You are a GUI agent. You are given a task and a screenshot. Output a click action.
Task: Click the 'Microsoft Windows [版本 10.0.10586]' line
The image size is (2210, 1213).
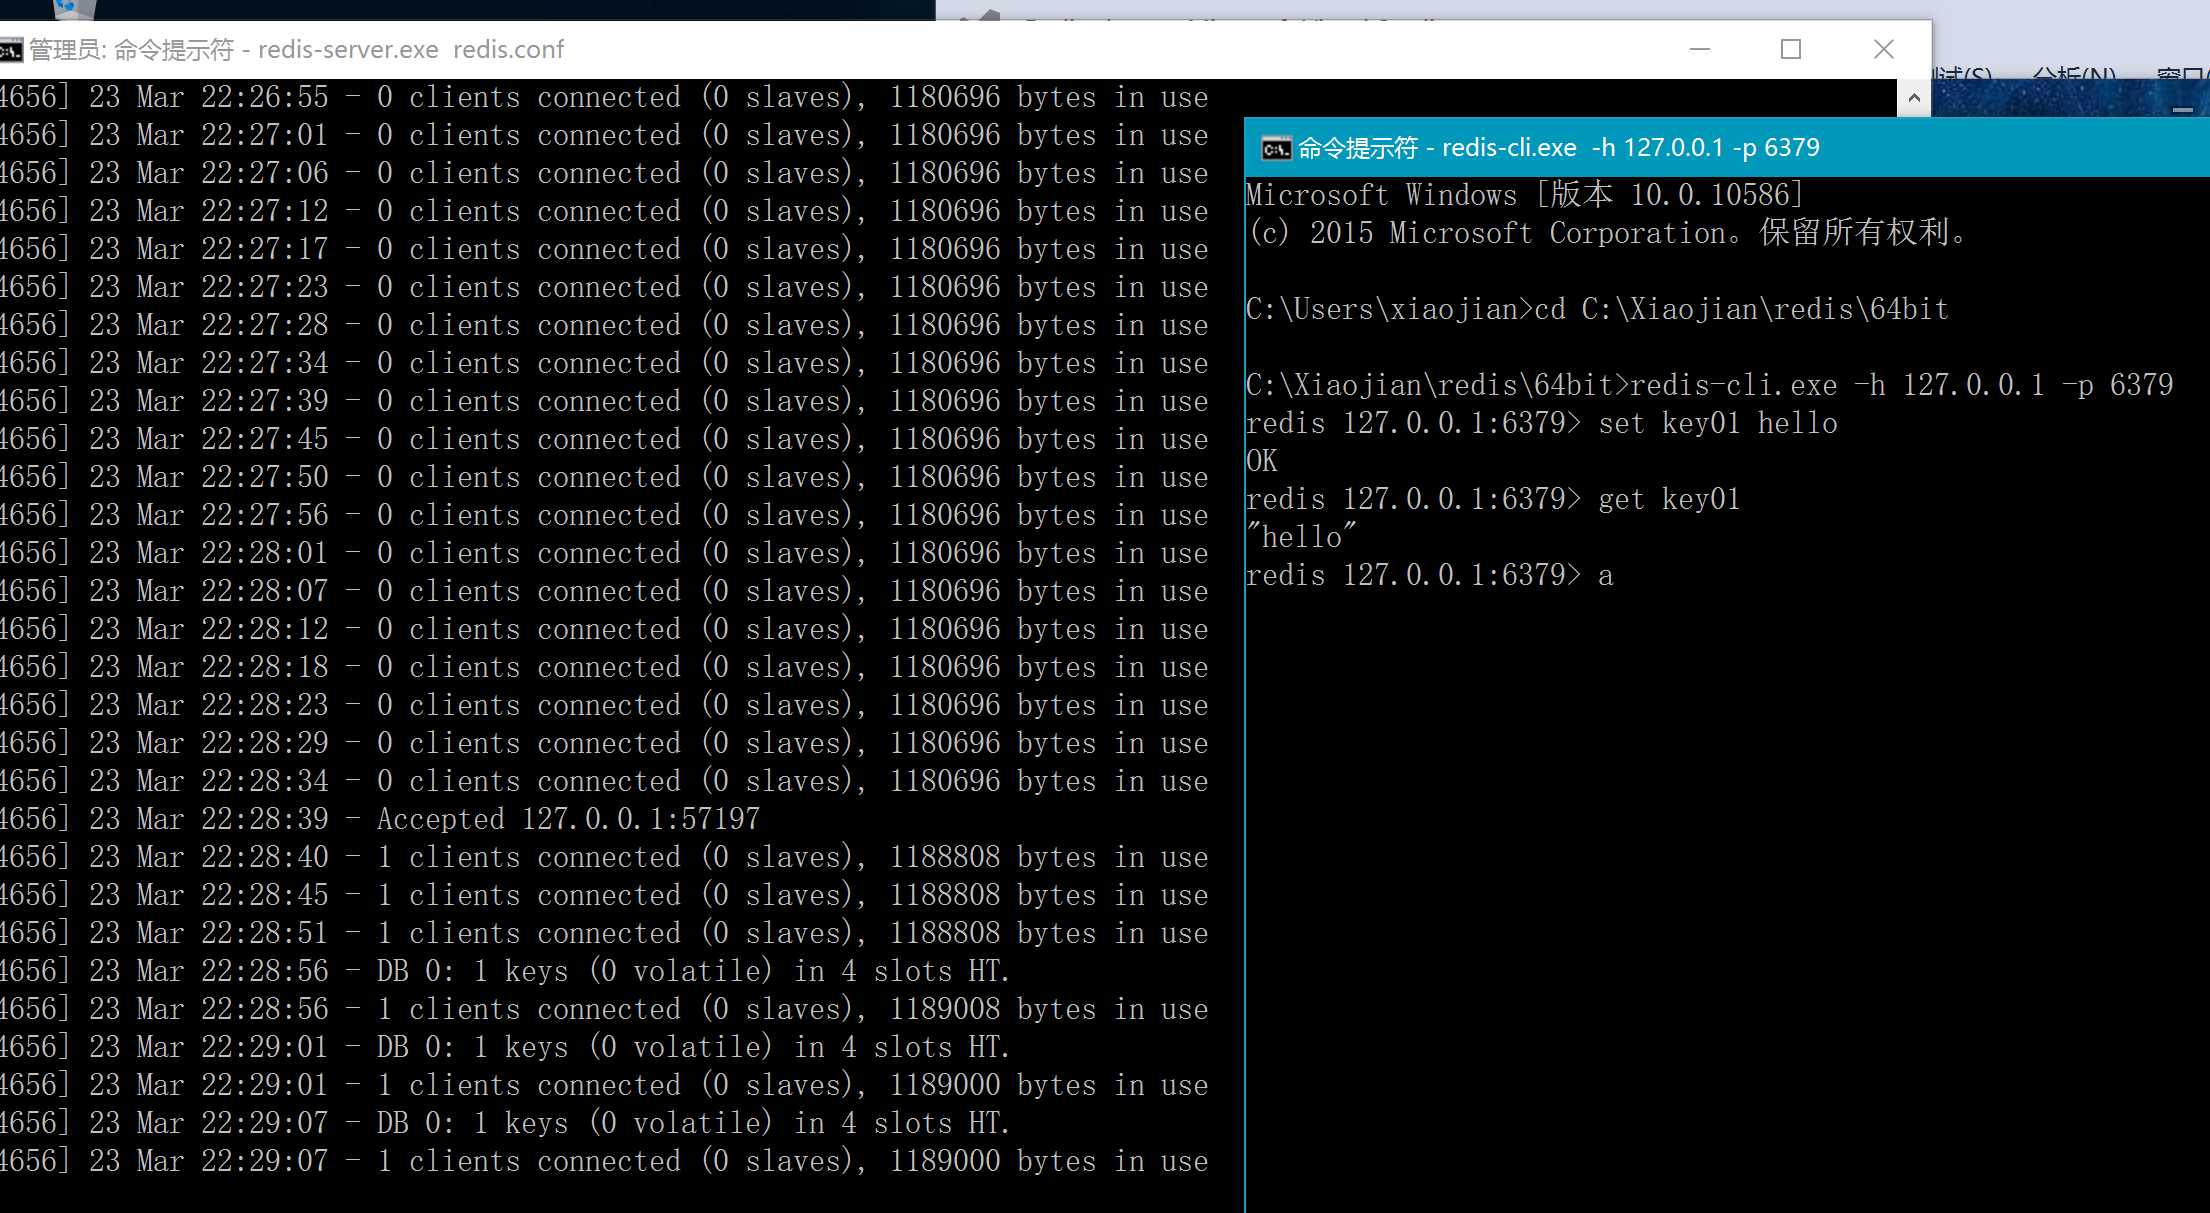[1525, 195]
